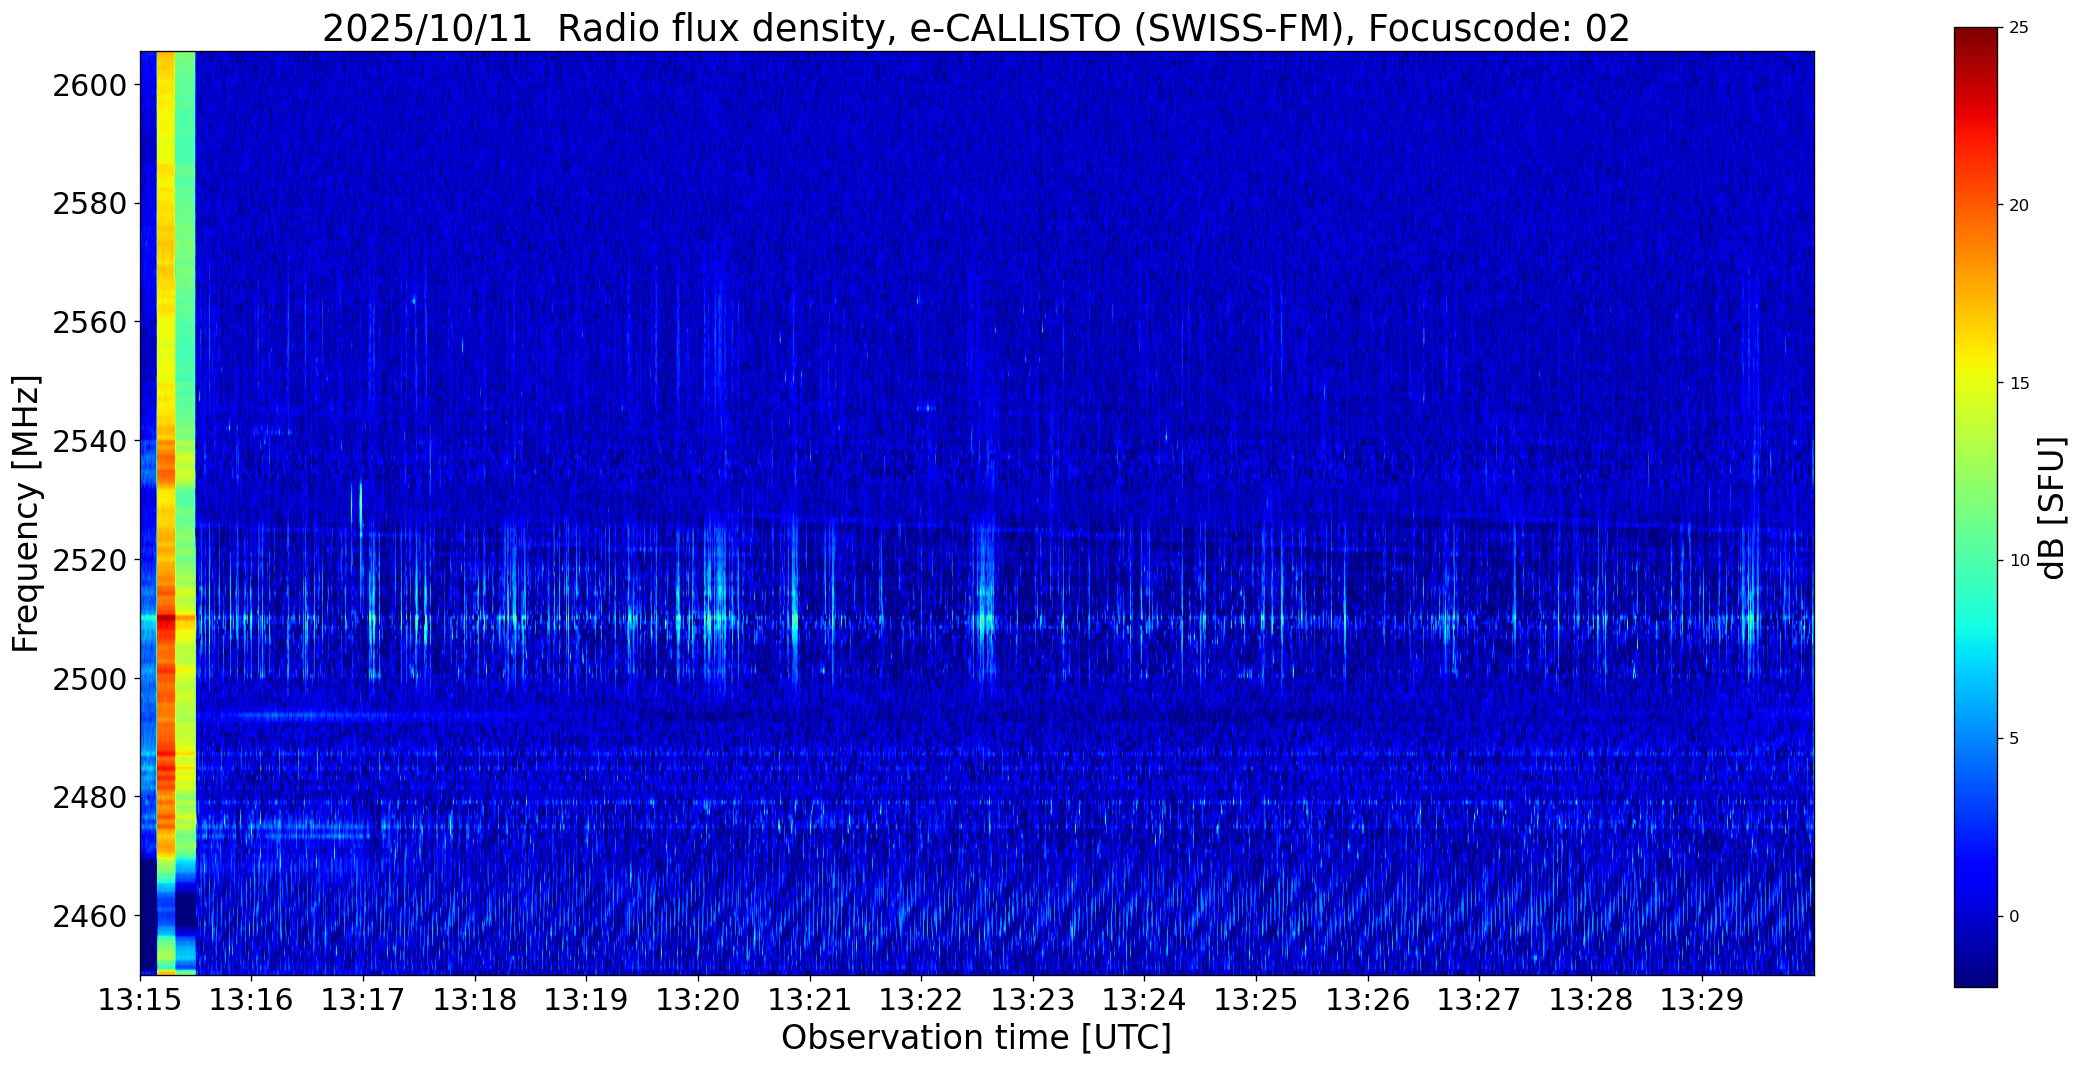Click the colorbar tick label 15
Image resolution: width=2082 pixels, height=1067 pixels.
pyautogui.click(x=2019, y=383)
